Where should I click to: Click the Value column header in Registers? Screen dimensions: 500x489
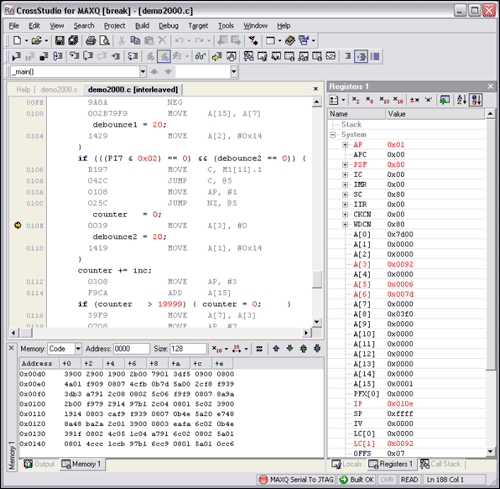tap(435, 114)
